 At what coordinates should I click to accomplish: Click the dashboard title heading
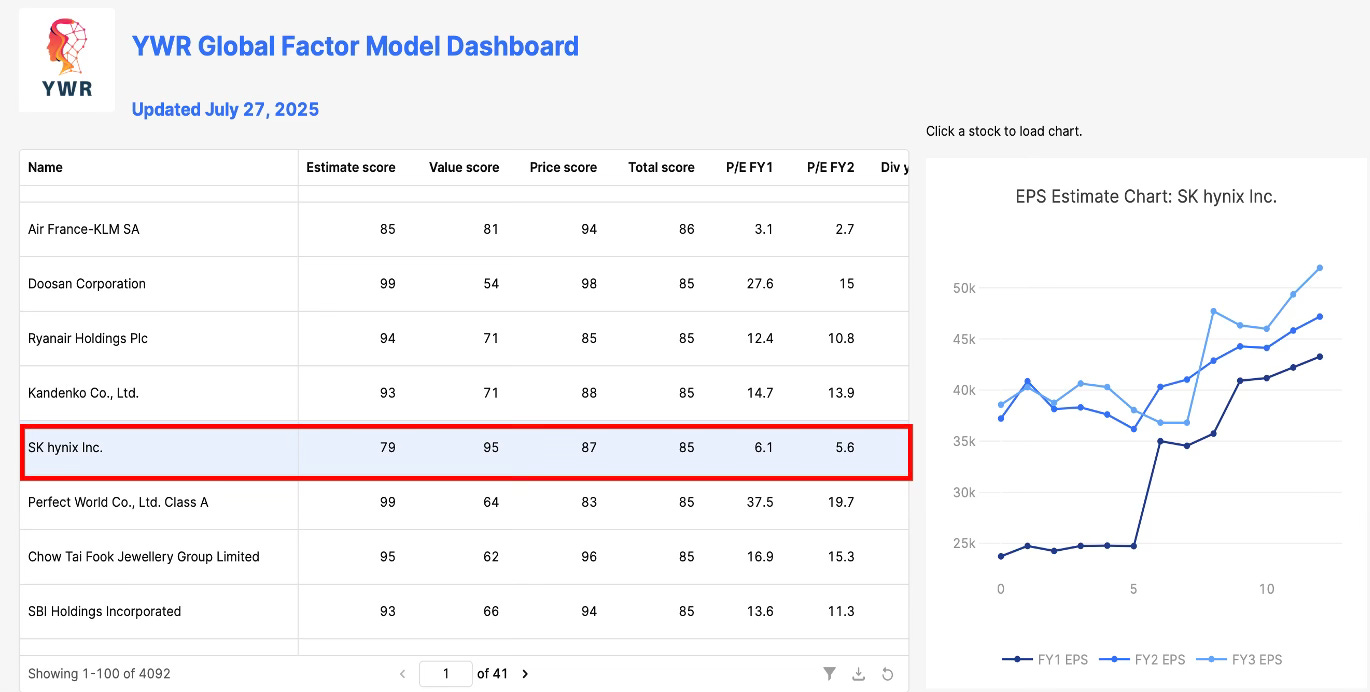(355, 46)
